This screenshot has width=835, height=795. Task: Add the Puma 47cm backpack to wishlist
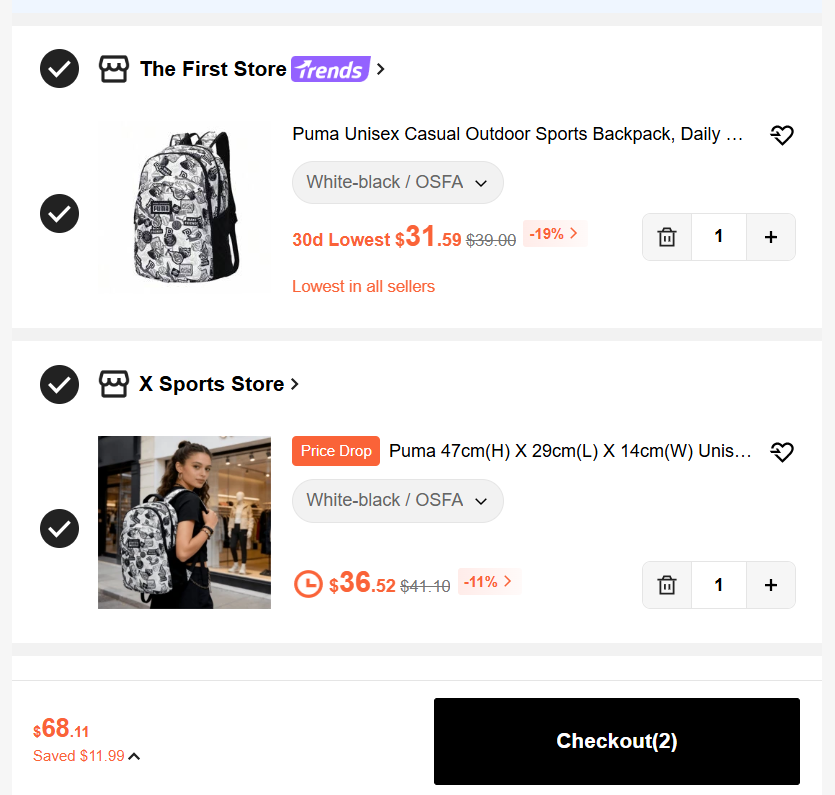(782, 452)
